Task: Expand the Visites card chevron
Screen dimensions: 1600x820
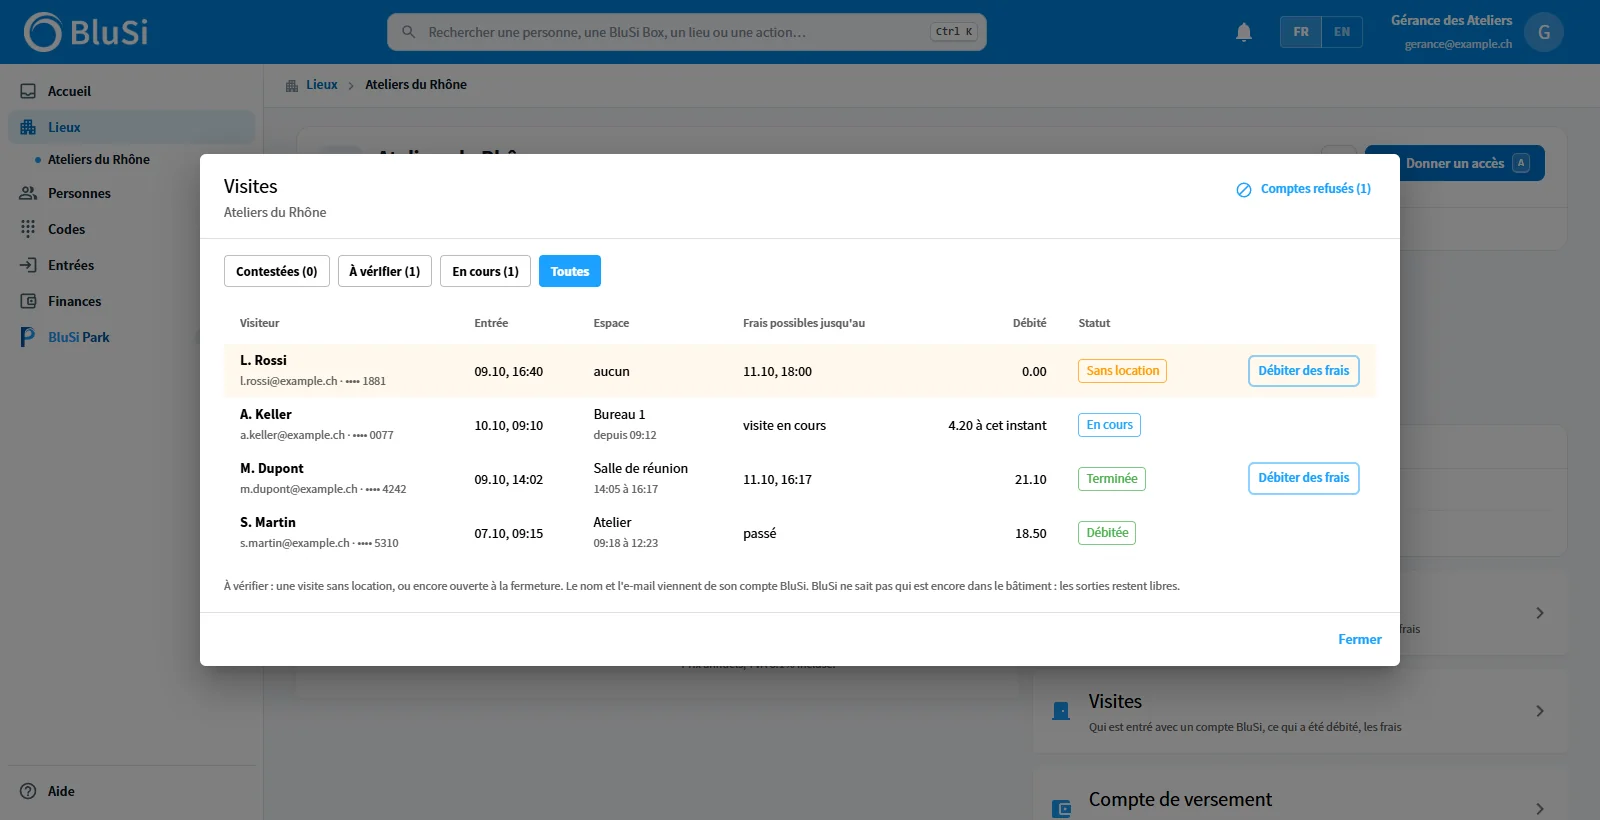Action: coord(1540,711)
